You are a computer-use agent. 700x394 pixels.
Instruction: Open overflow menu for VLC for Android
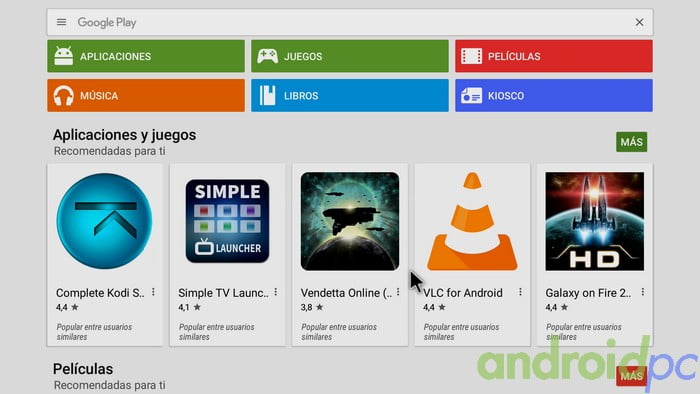point(520,292)
